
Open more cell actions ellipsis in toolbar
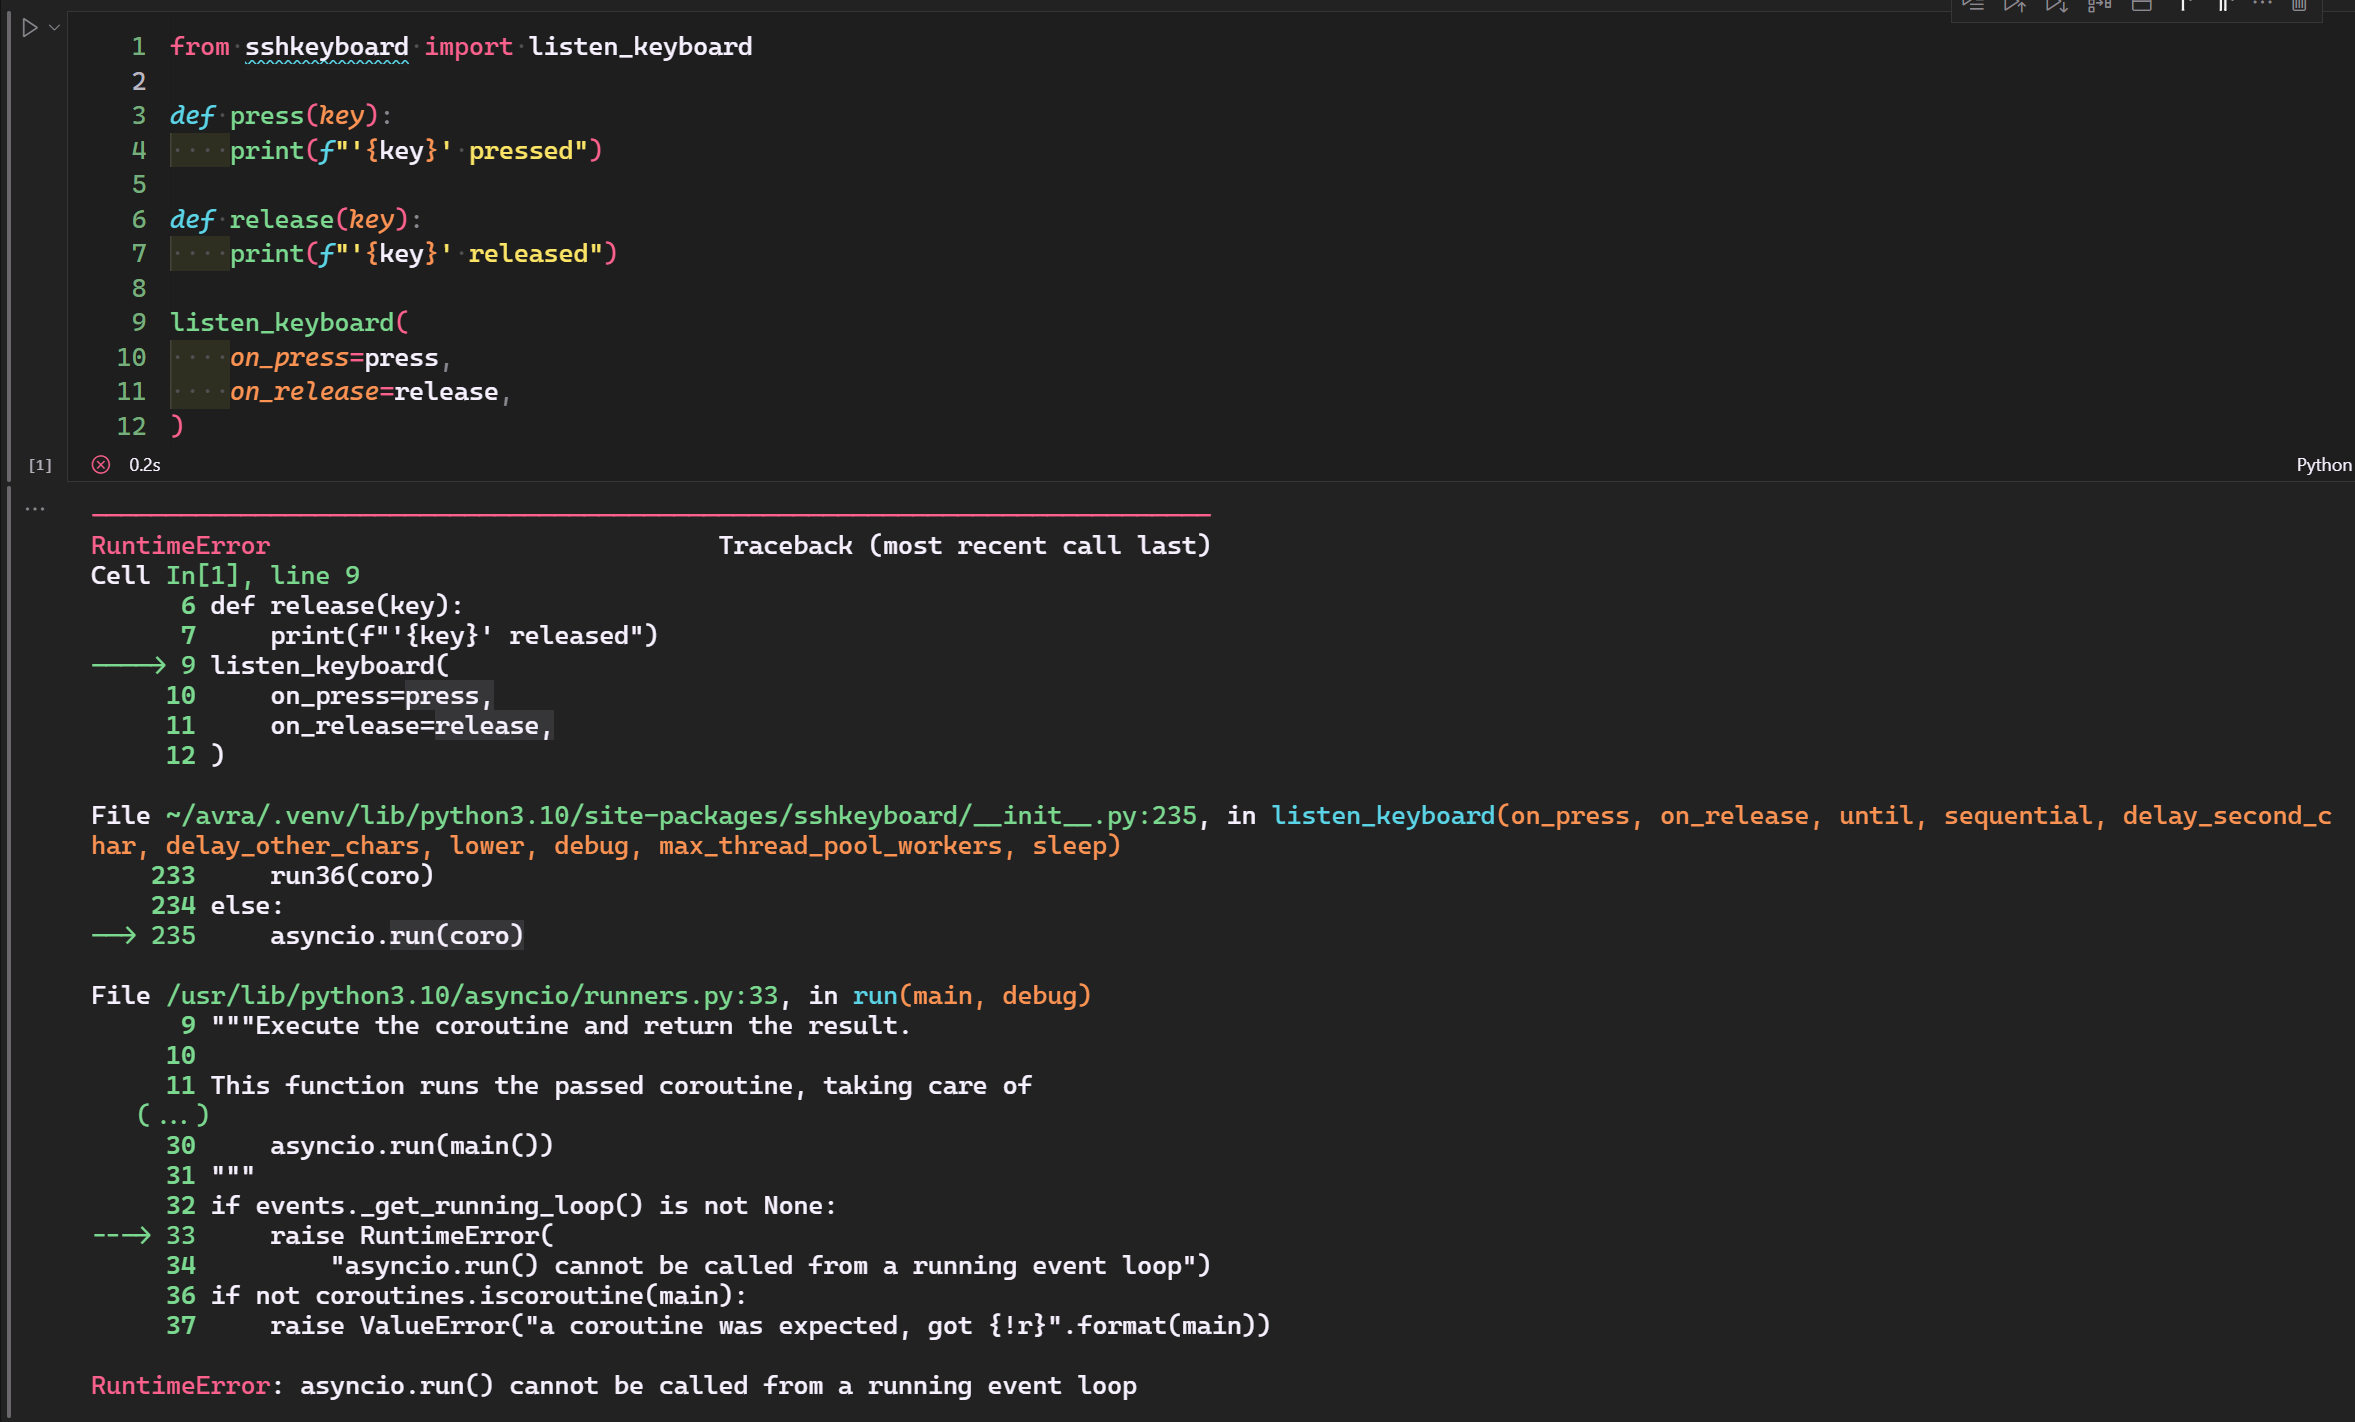coord(2262,4)
